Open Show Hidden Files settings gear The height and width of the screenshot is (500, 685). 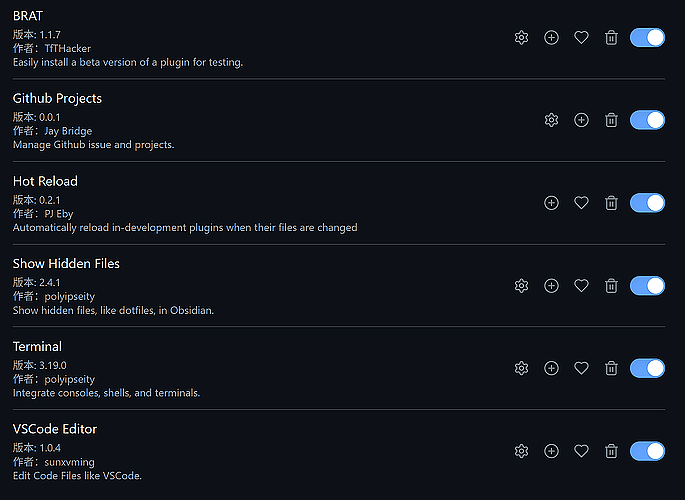point(521,286)
